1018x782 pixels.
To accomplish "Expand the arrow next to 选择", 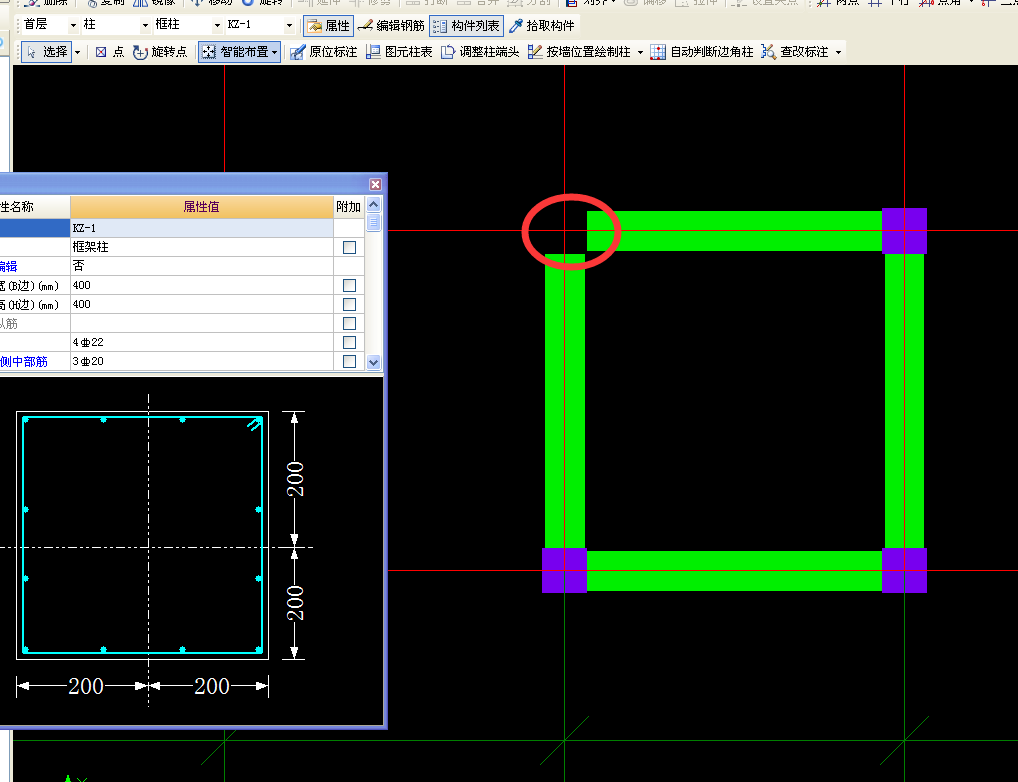I will [x=77, y=52].
